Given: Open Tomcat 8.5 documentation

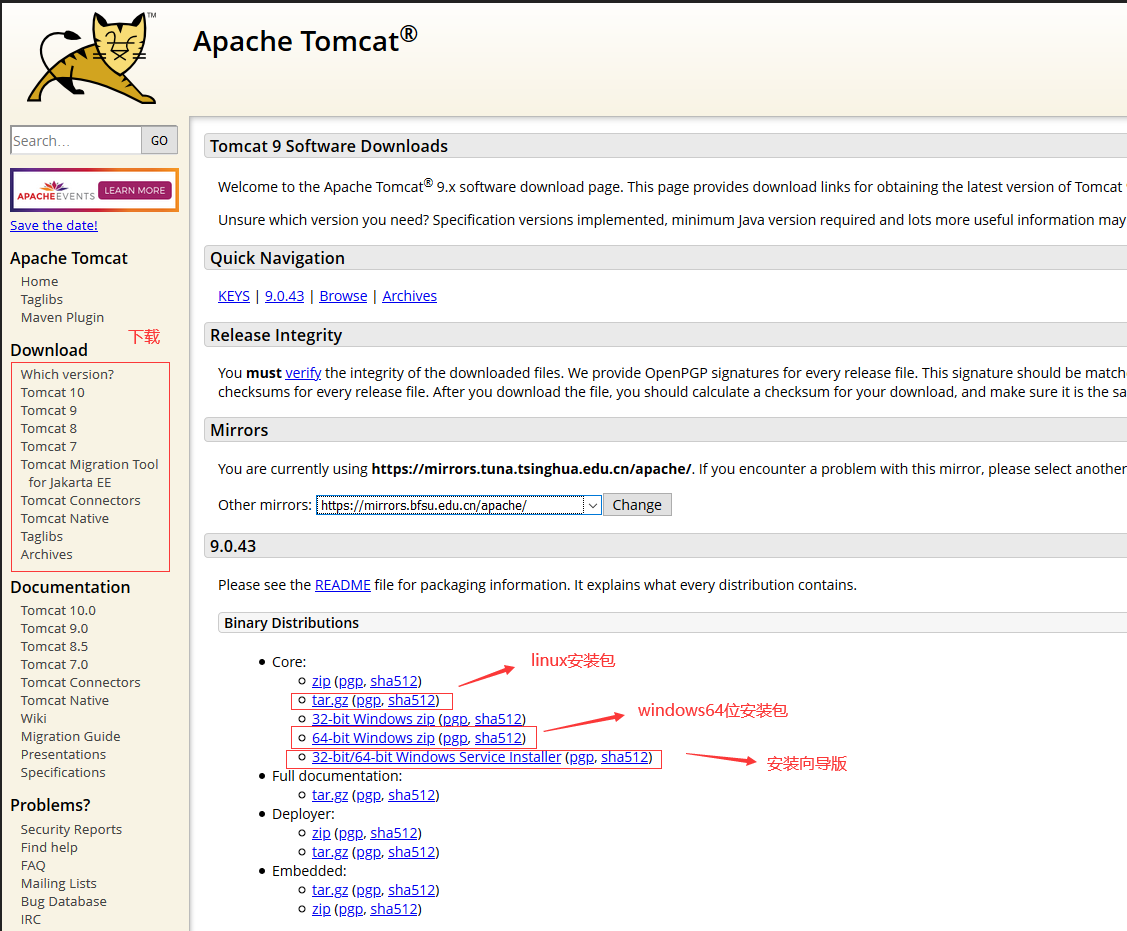Looking at the screenshot, I should coord(55,646).
